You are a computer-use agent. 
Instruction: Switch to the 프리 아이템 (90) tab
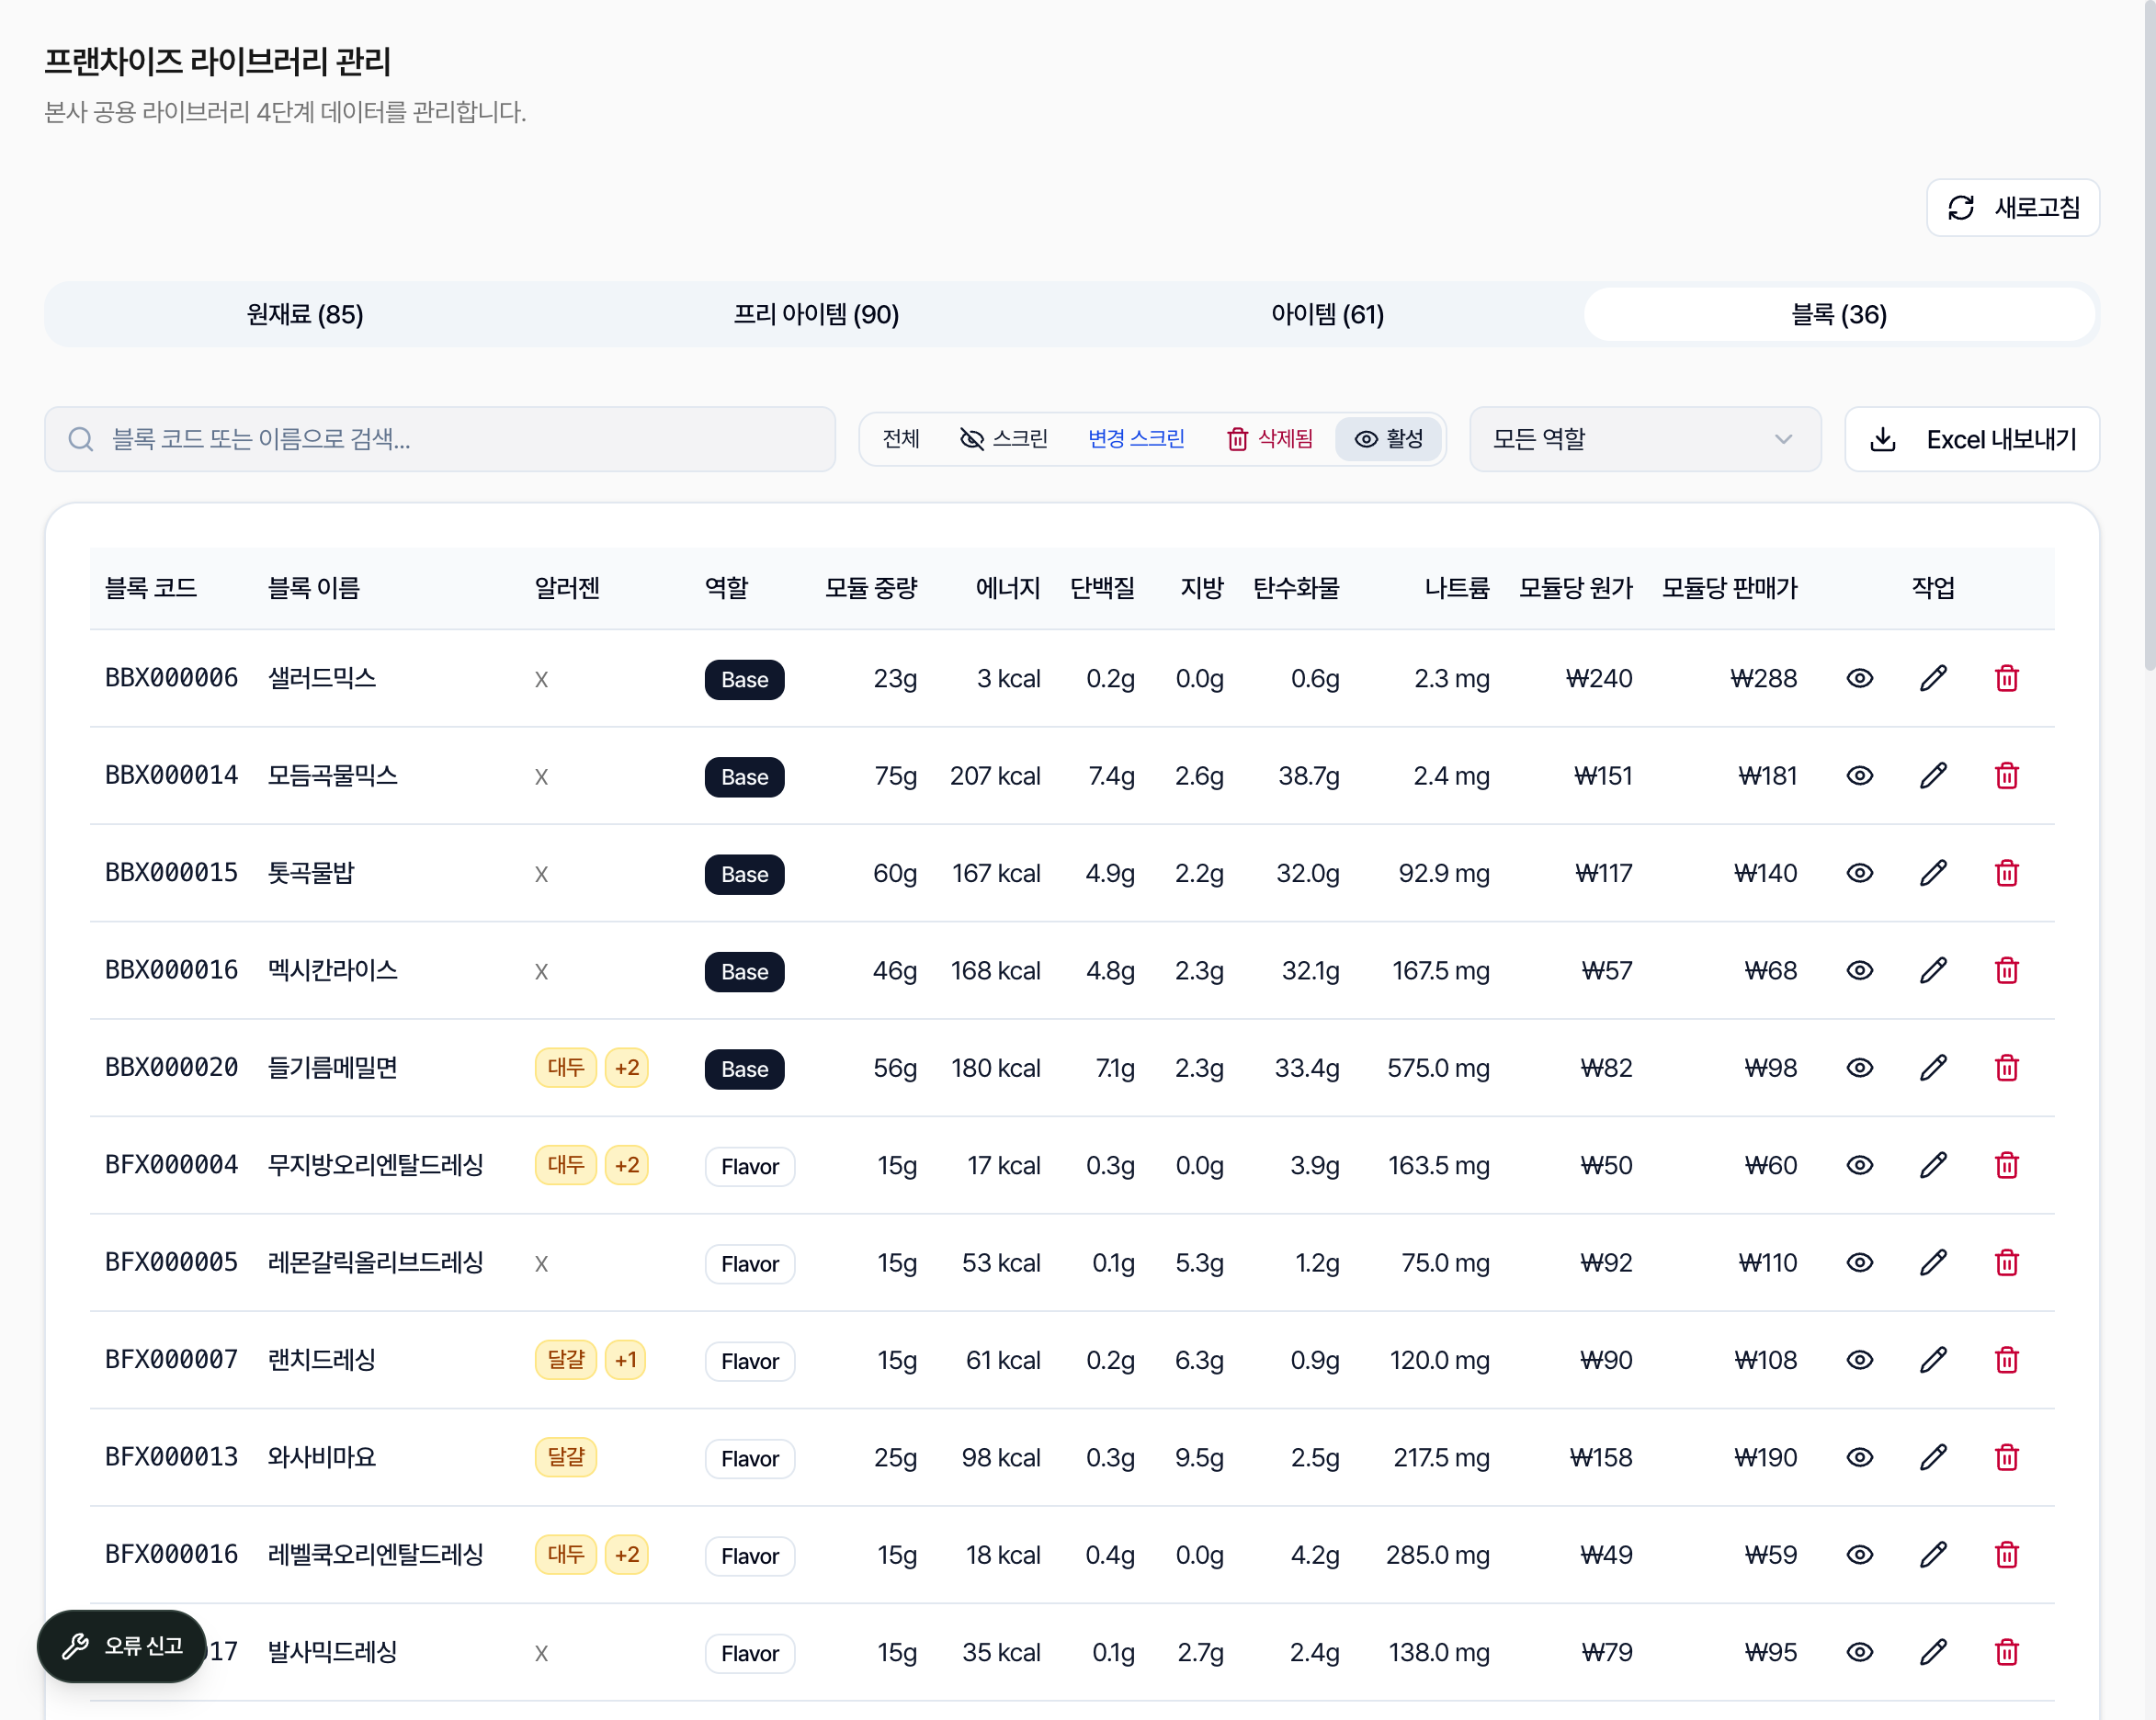point(816,314)
